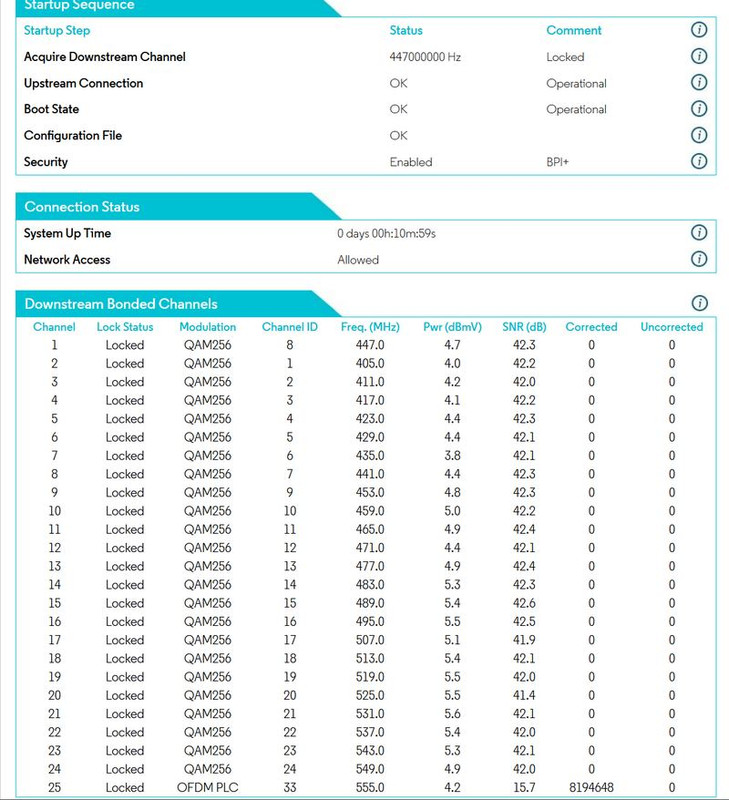Open Network Access info icon
The width and height of the screenshot is (729, 800).
click(x=698, y=259)
